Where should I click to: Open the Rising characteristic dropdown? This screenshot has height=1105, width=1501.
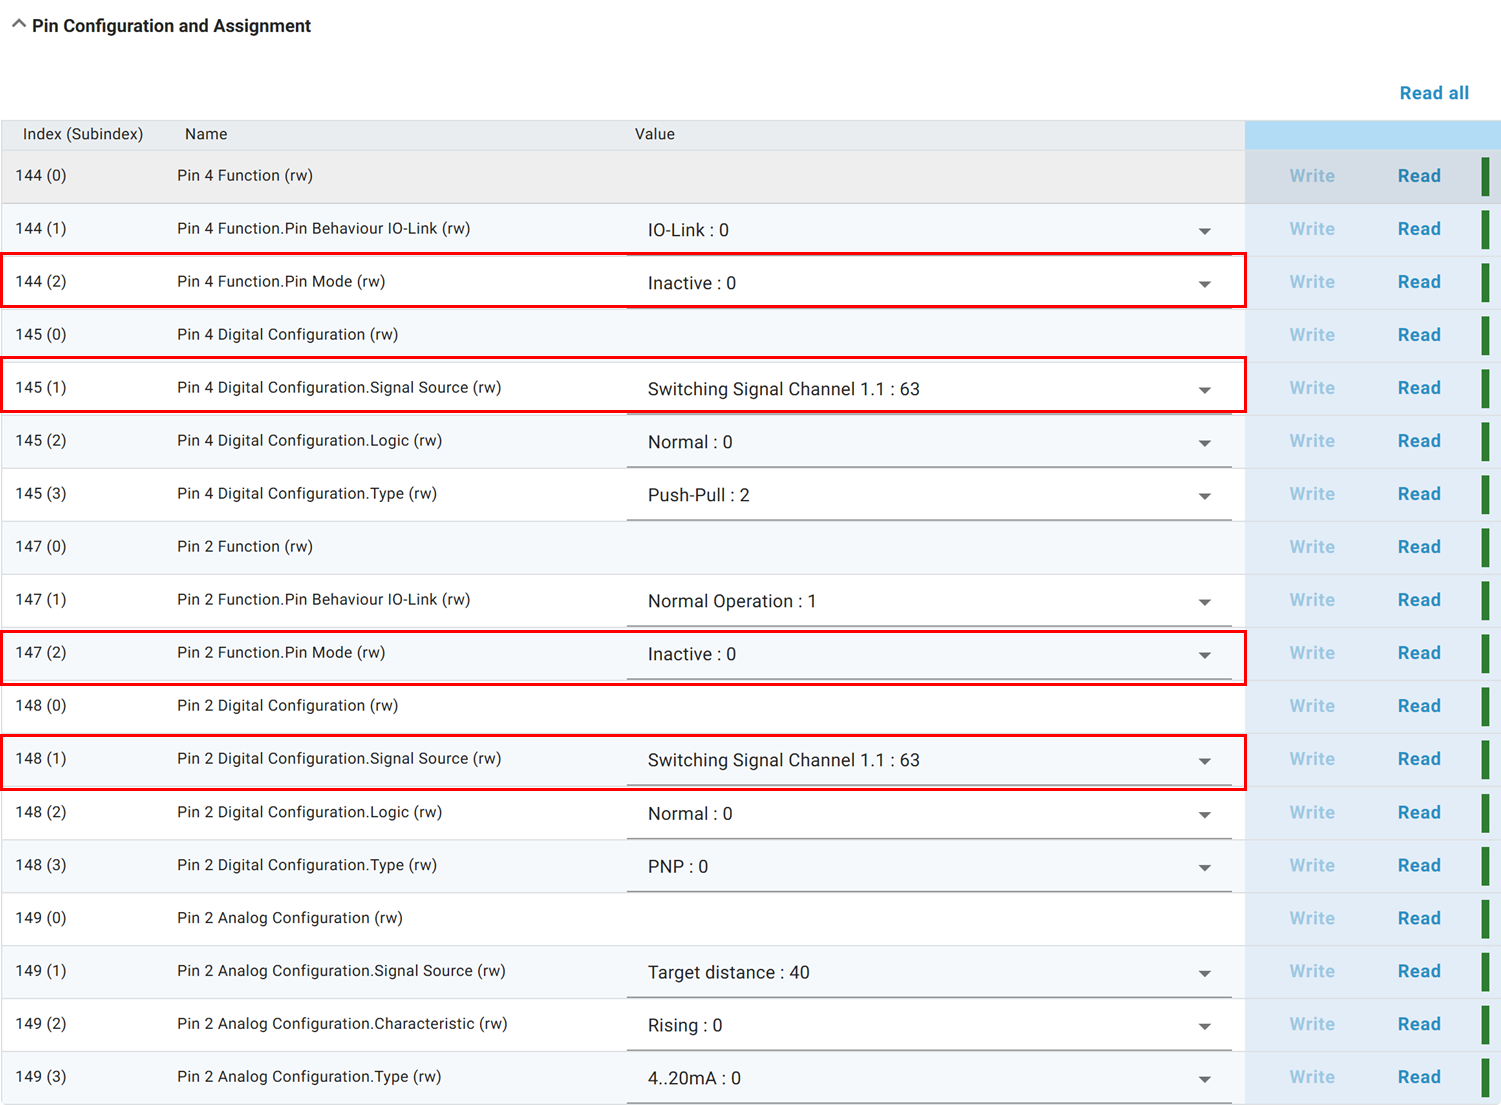click(1204, 1026)
